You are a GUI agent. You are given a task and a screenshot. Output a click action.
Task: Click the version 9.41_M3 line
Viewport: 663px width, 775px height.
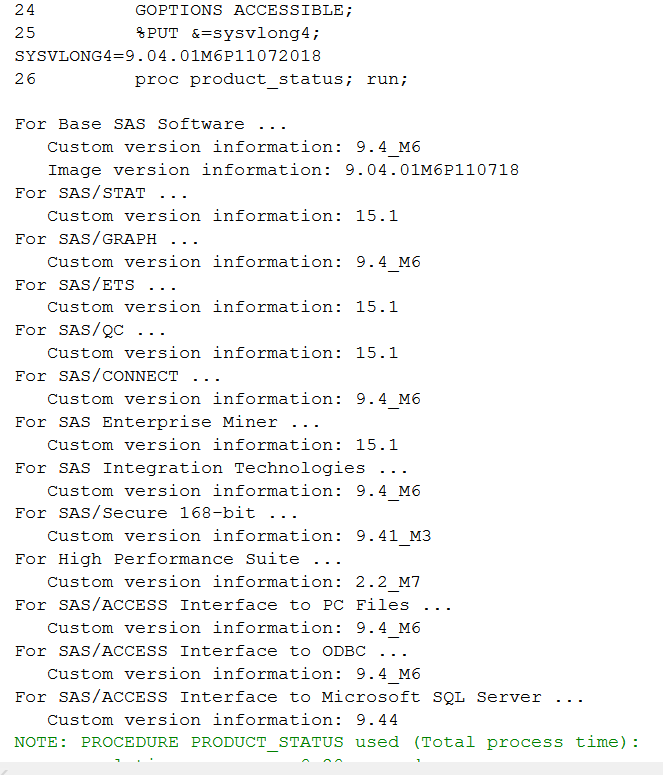(239, 536)
